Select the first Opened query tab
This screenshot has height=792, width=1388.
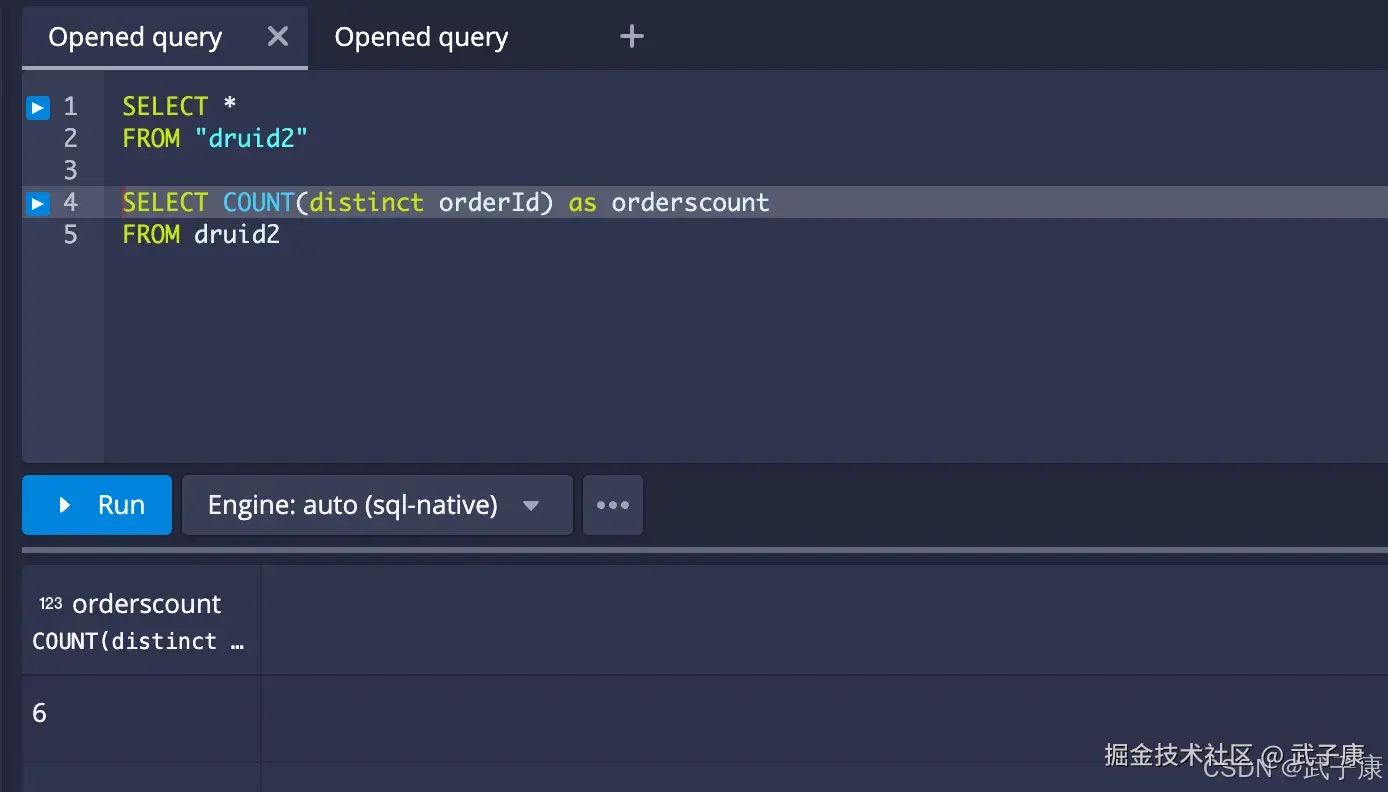(x=134, y=36)
